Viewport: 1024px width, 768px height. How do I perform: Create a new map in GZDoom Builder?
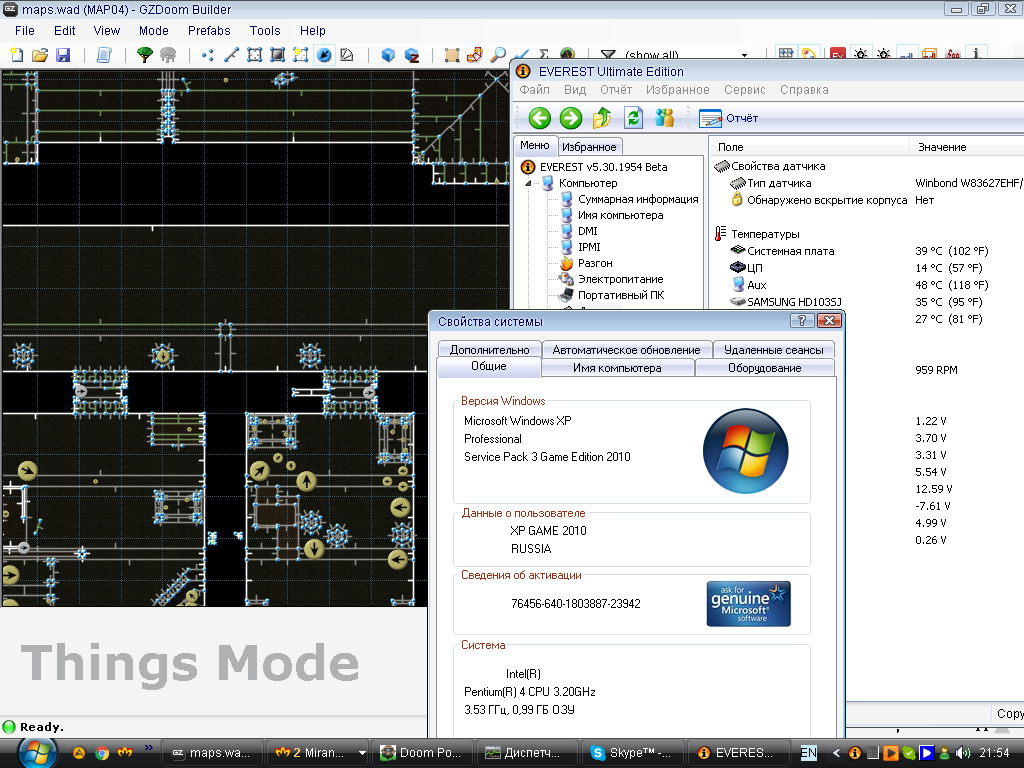click(x=16, y=55)
